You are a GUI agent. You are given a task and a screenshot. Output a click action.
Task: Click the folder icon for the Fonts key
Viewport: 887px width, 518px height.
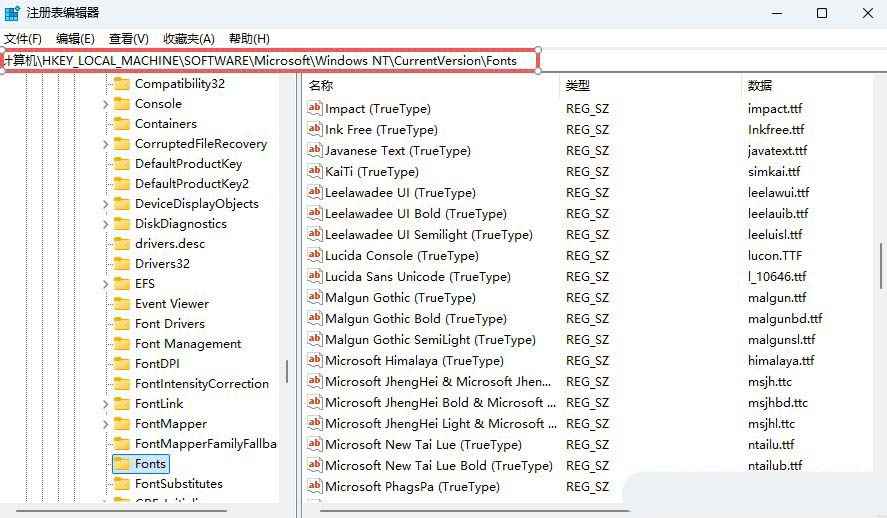[122, 464]
